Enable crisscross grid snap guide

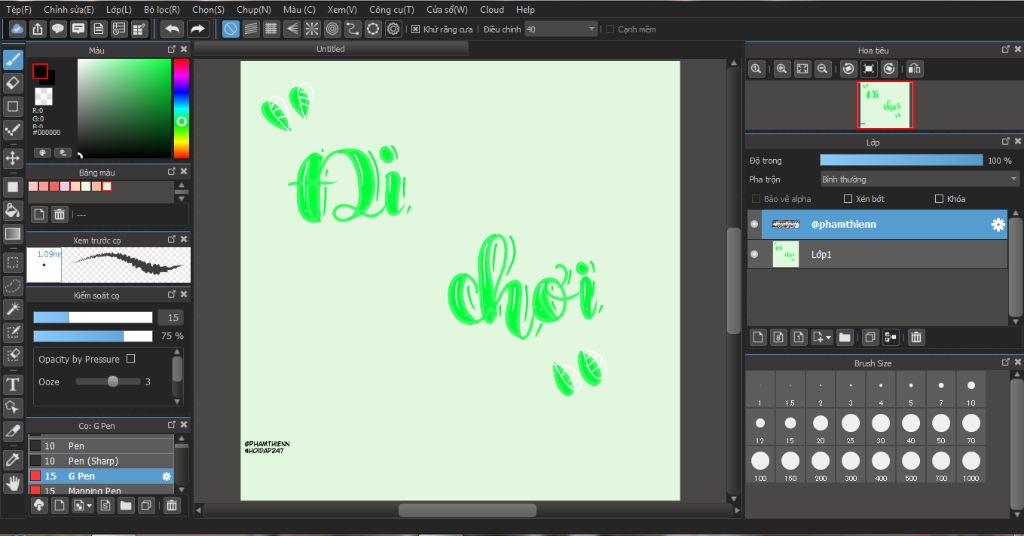(271, 29)
